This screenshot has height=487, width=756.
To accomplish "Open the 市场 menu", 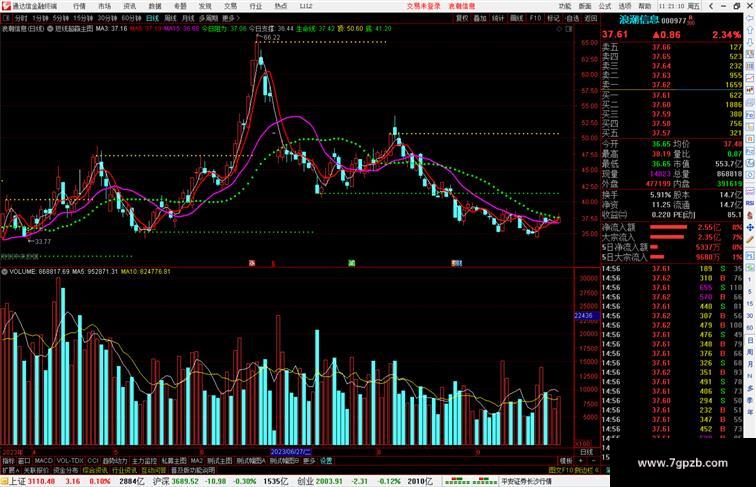I will pos(105,6).
